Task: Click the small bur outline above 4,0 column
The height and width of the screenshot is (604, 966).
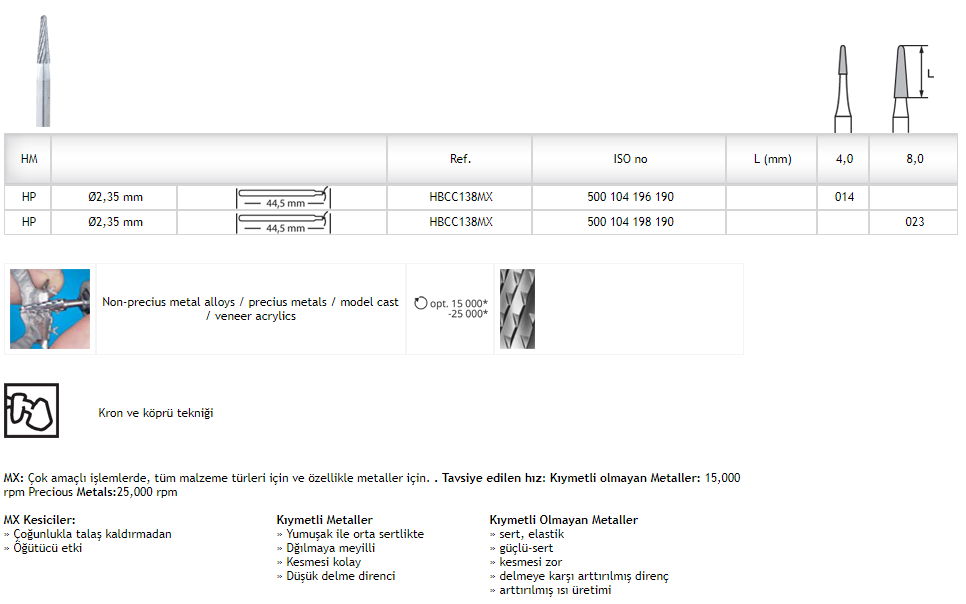Action: point(843,87)
